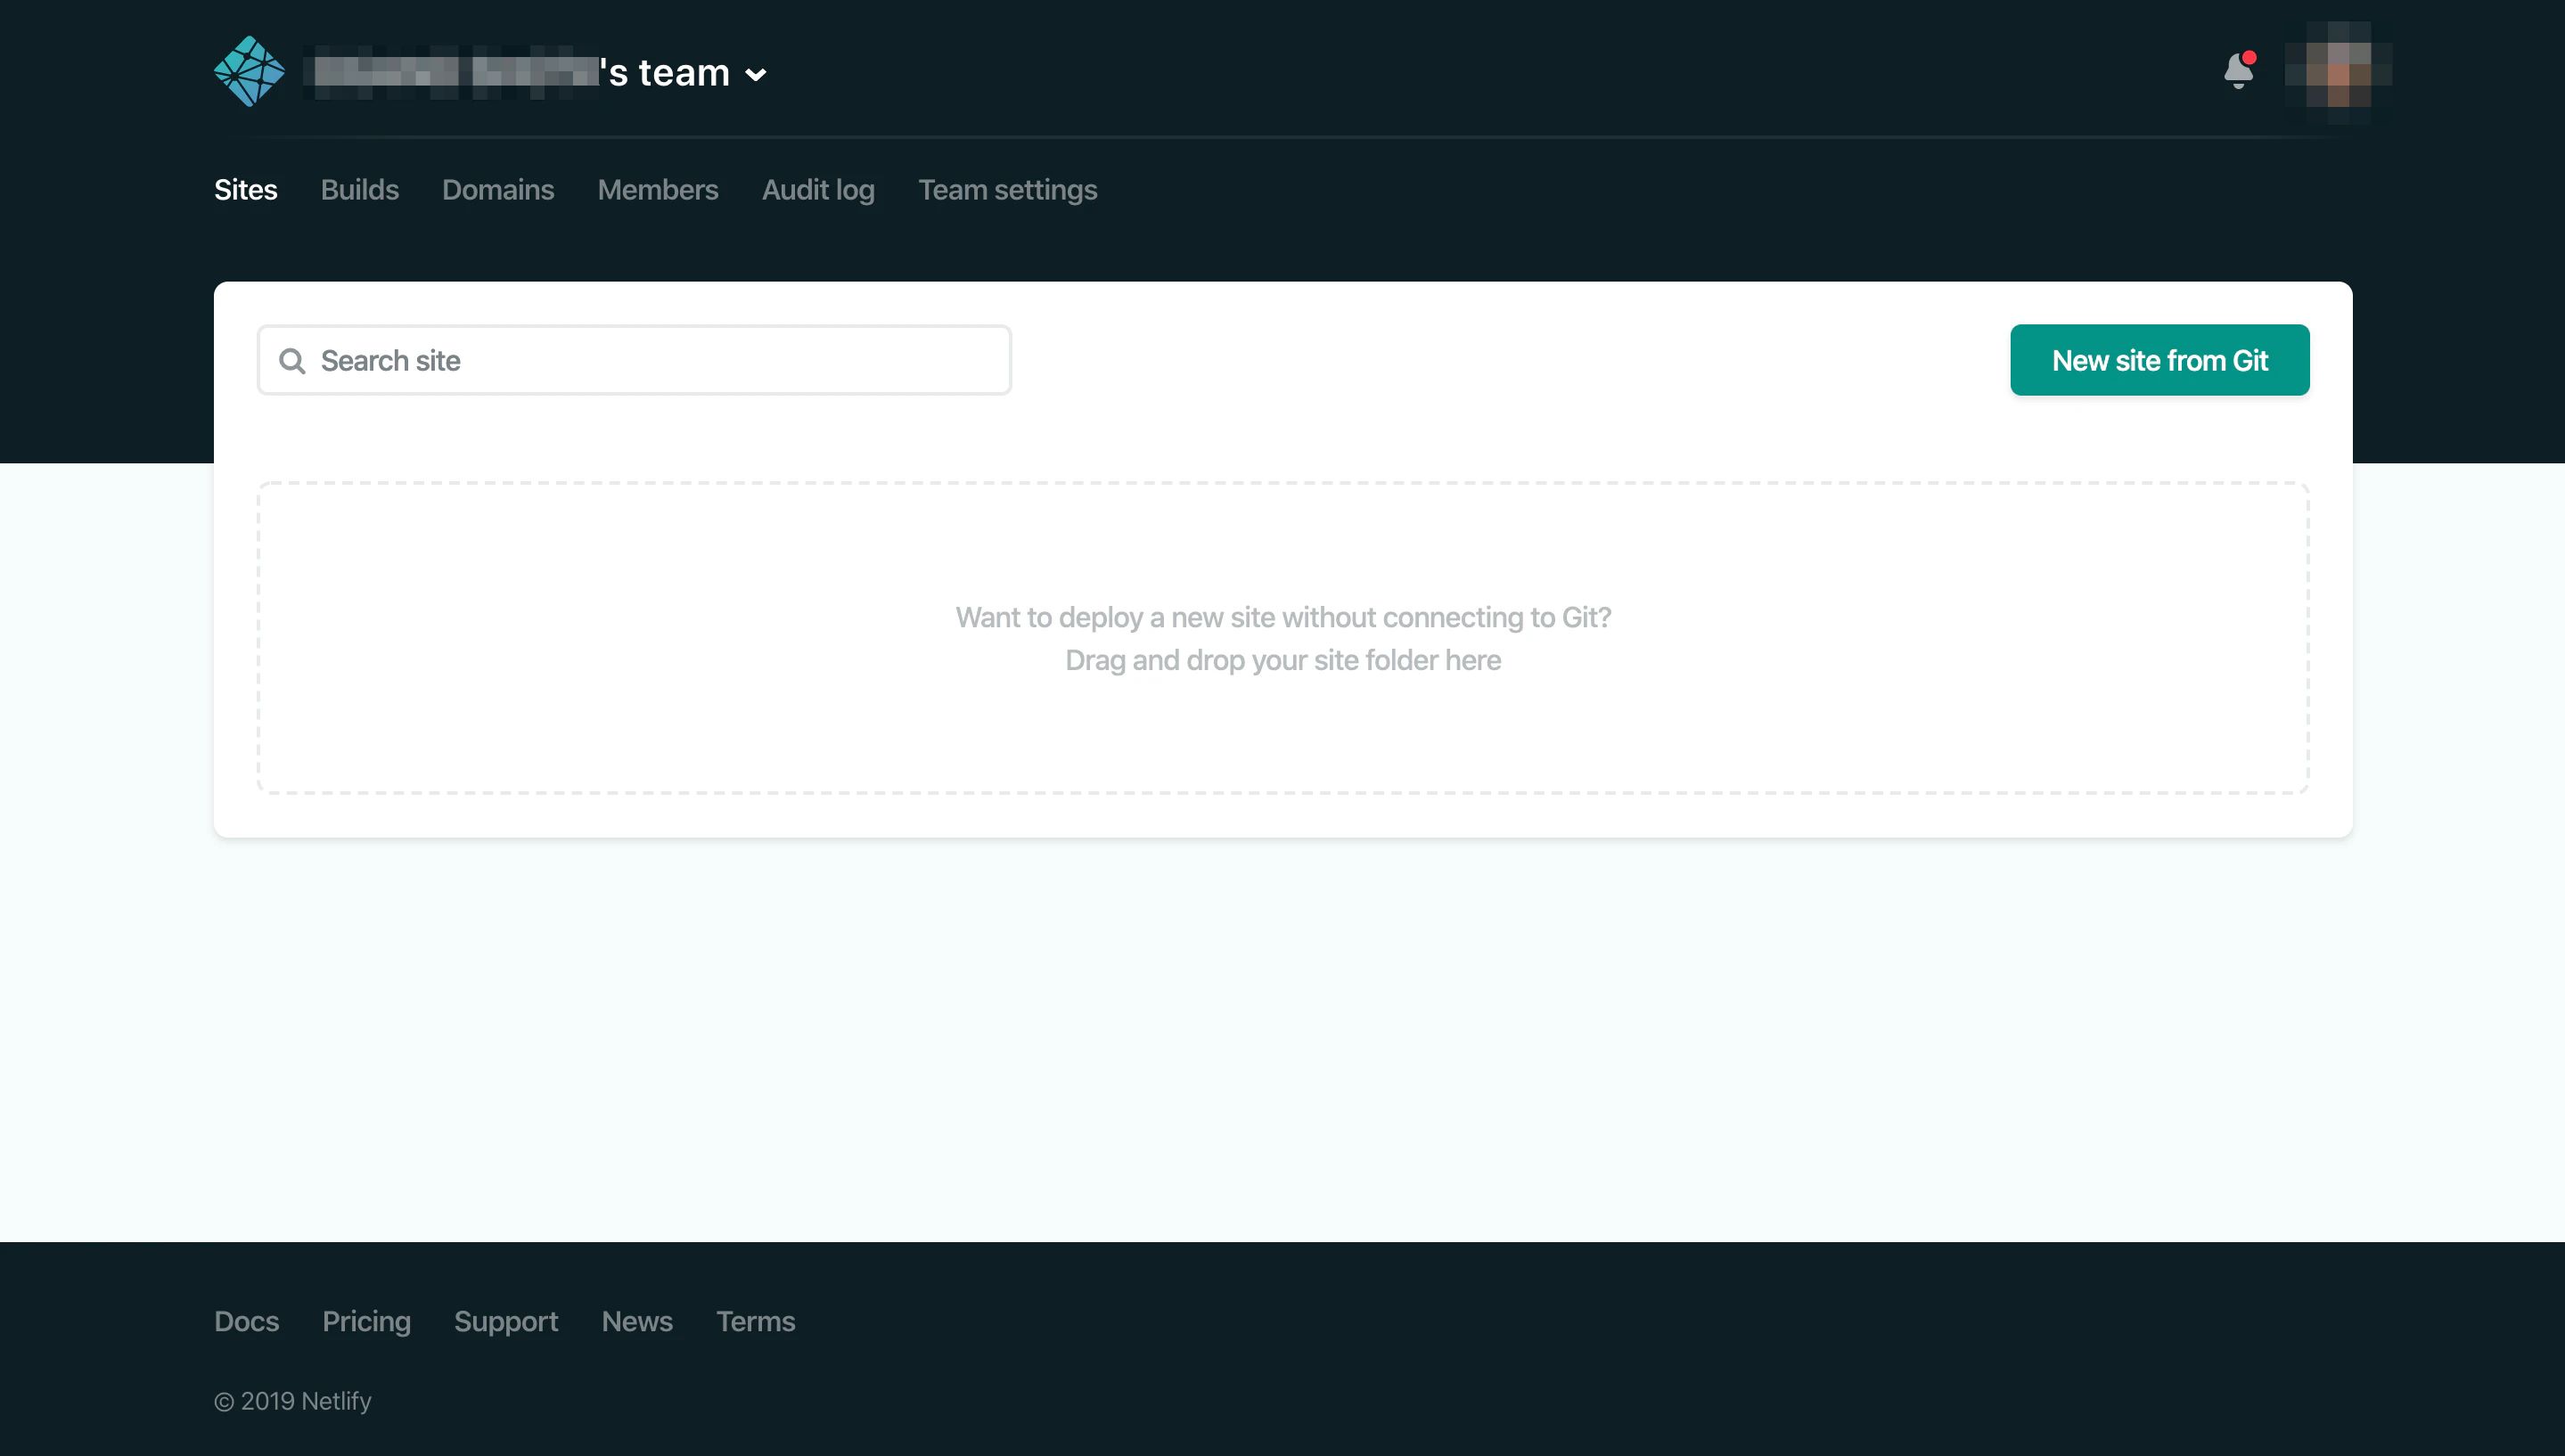Expand the team switcher chevron
The image size is (2565, 1456).
pyautogui.click(x=756, y=74)
